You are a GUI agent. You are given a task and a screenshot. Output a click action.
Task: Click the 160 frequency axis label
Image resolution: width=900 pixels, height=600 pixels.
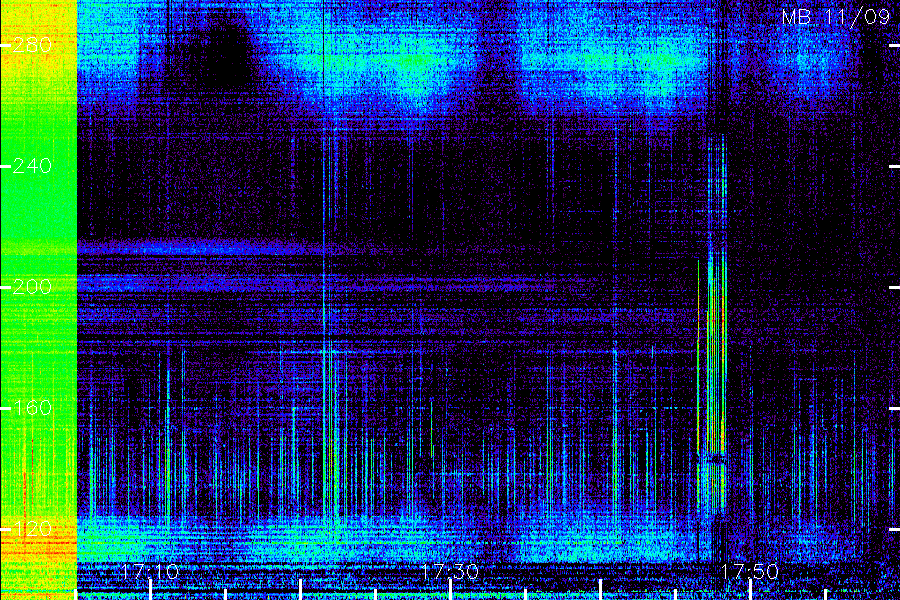point(32,408)
